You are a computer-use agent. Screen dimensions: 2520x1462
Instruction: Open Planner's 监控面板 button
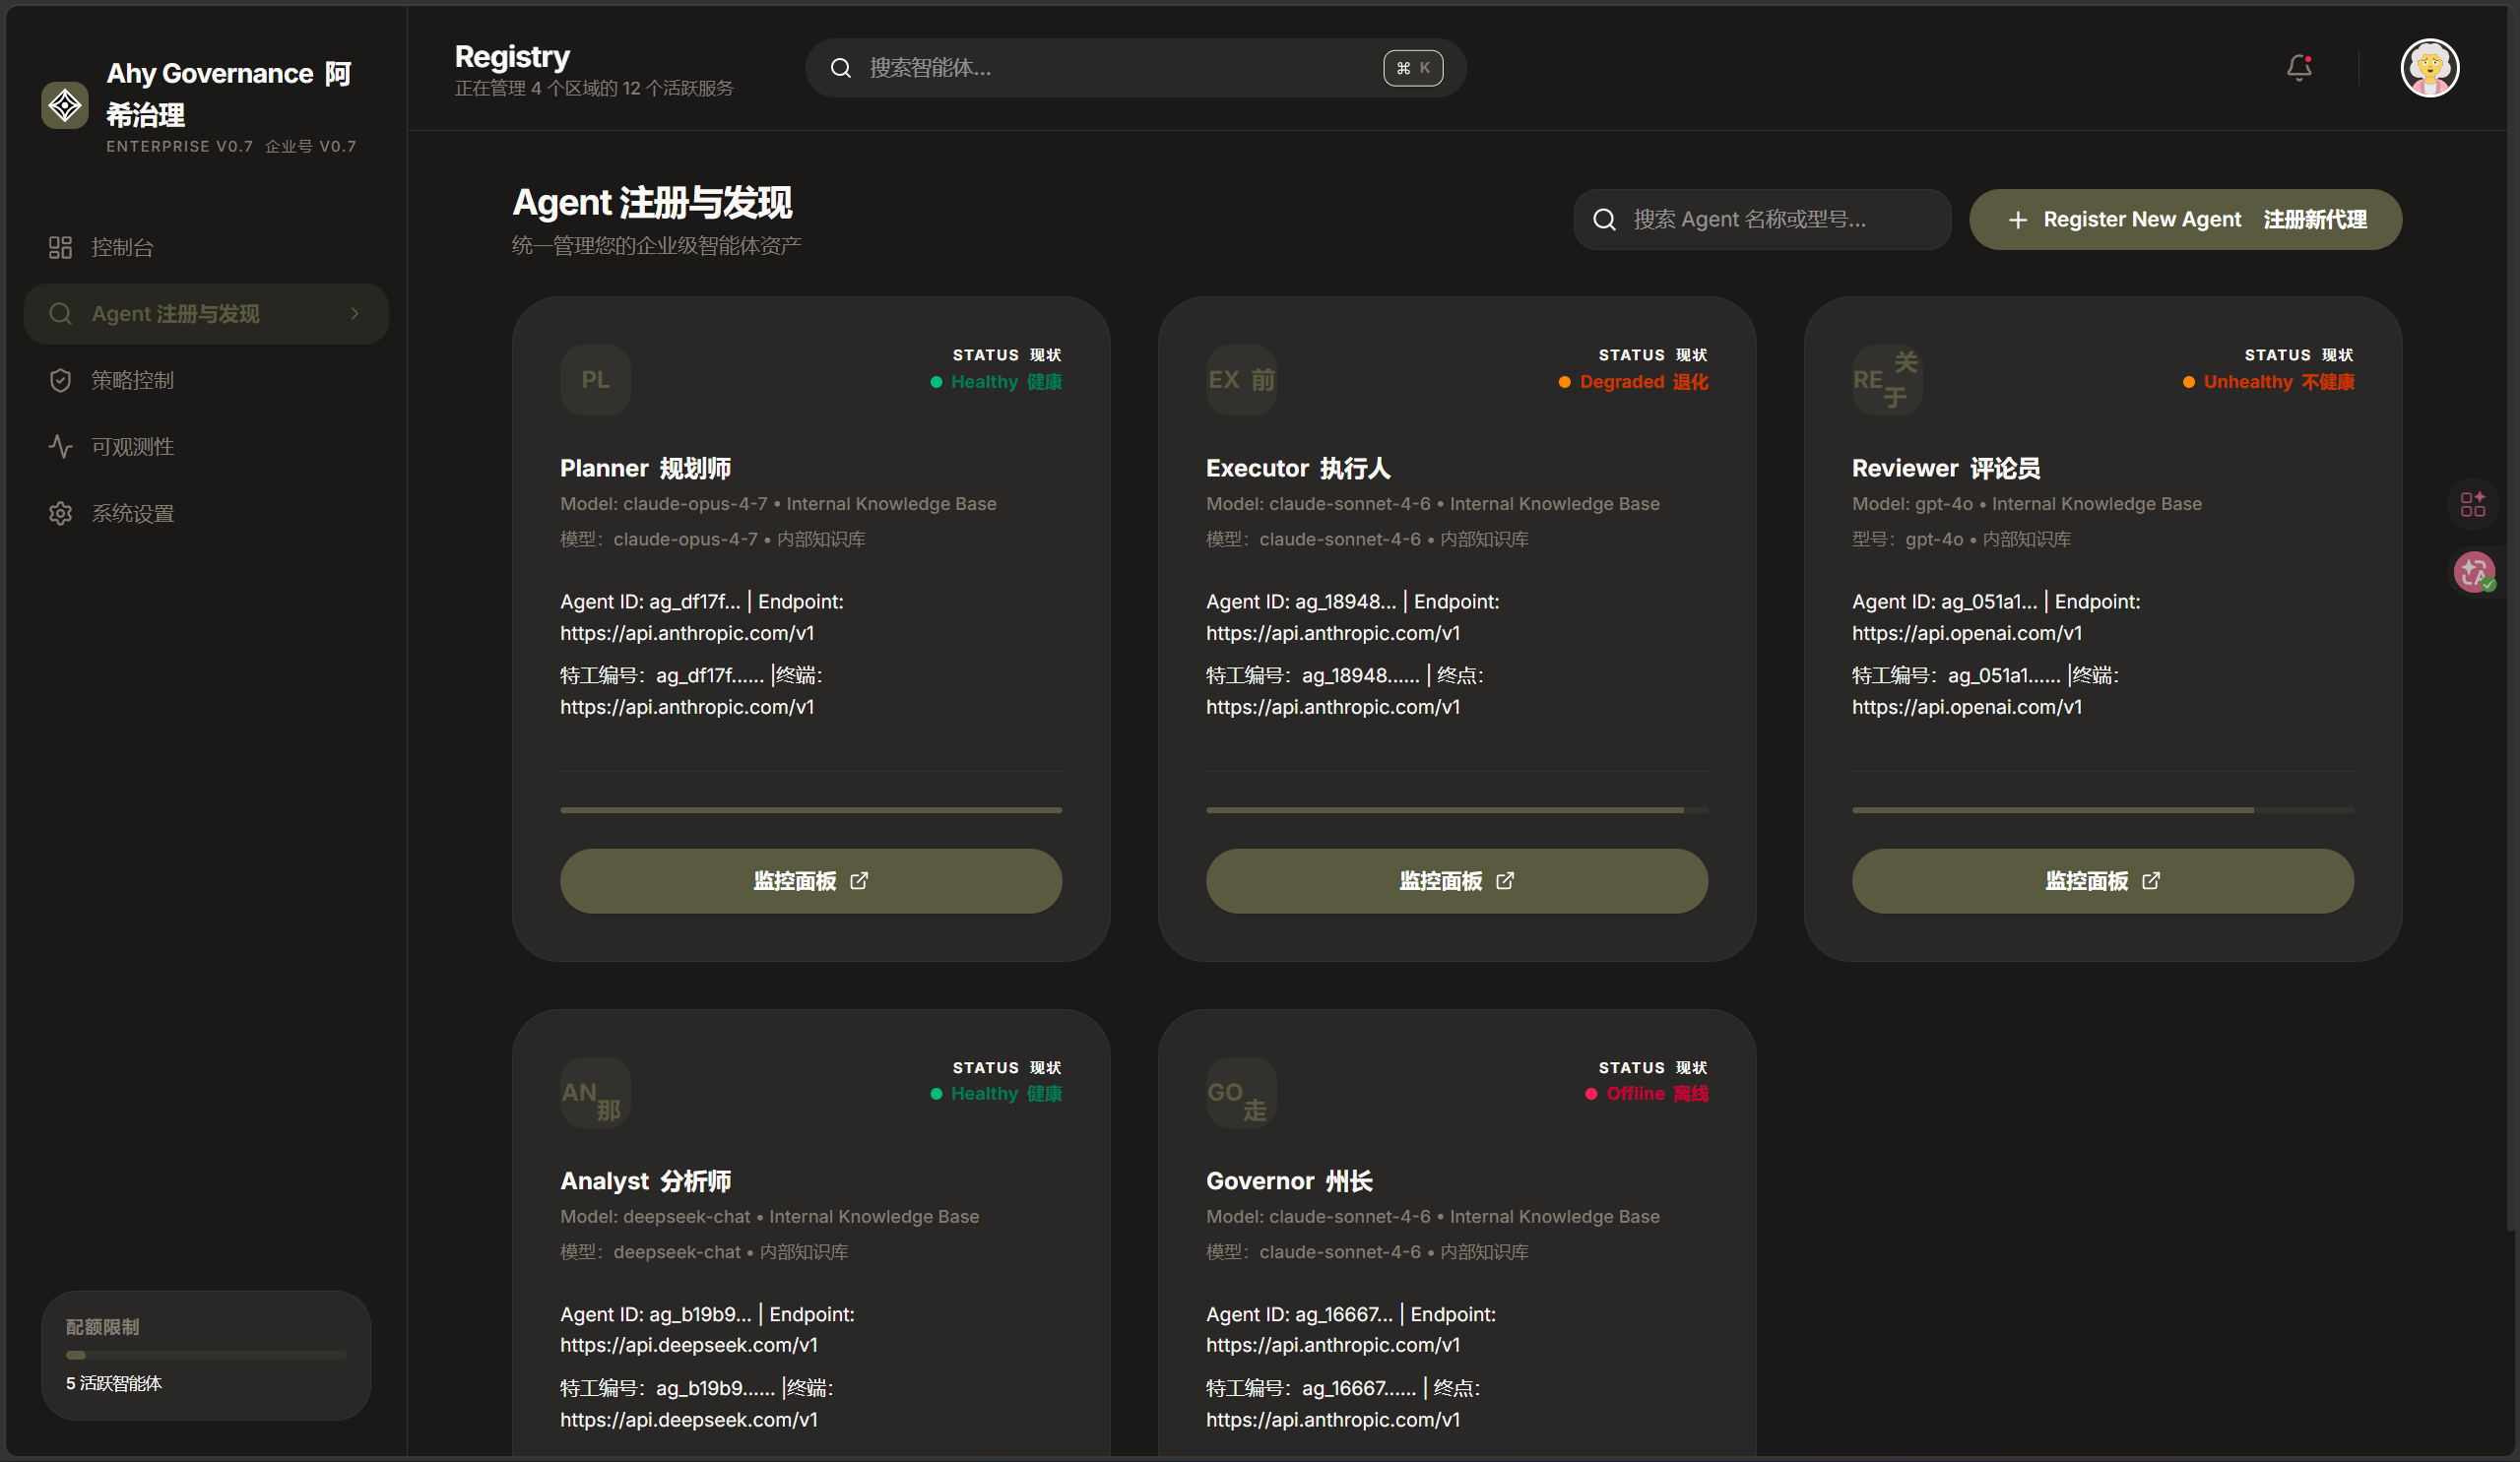pyautogui.click(x=811, y=880)
